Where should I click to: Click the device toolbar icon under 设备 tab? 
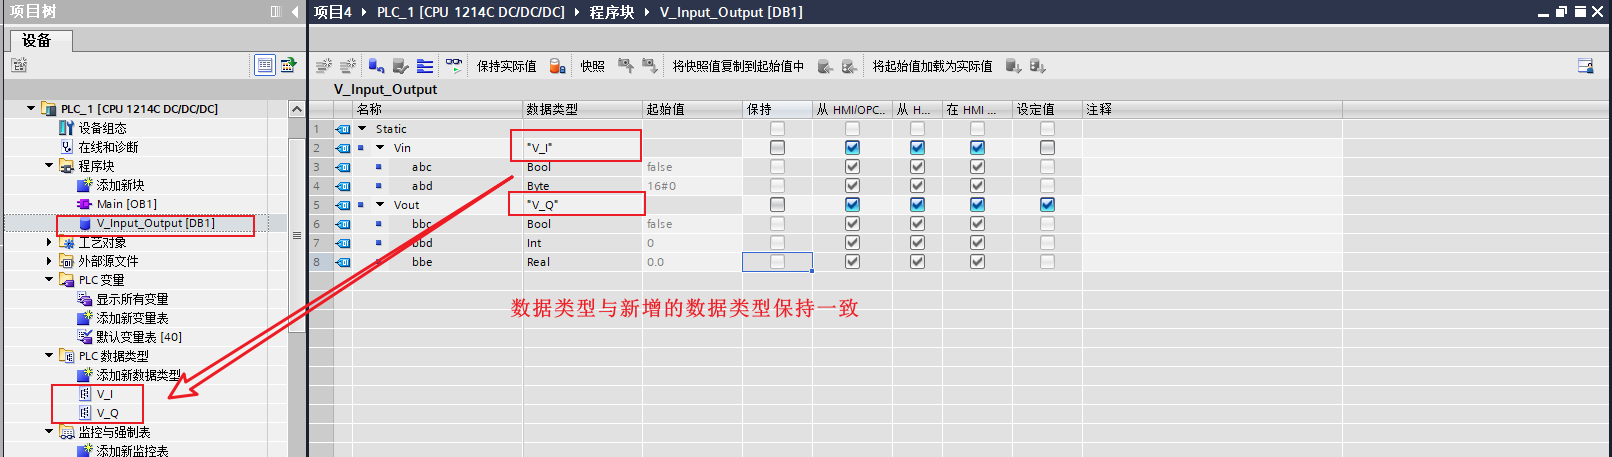coord(19,65)
